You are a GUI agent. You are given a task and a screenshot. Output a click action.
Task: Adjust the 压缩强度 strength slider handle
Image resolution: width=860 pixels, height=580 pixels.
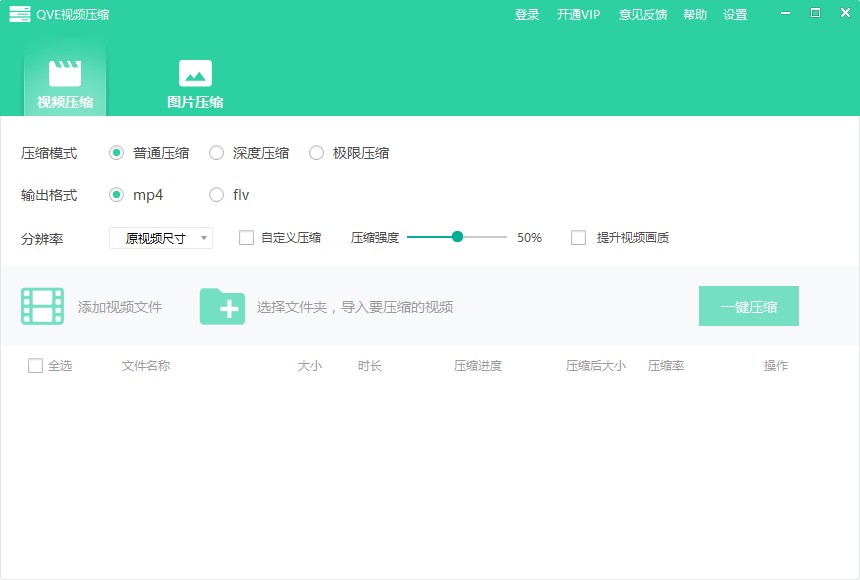pos(459,237)
